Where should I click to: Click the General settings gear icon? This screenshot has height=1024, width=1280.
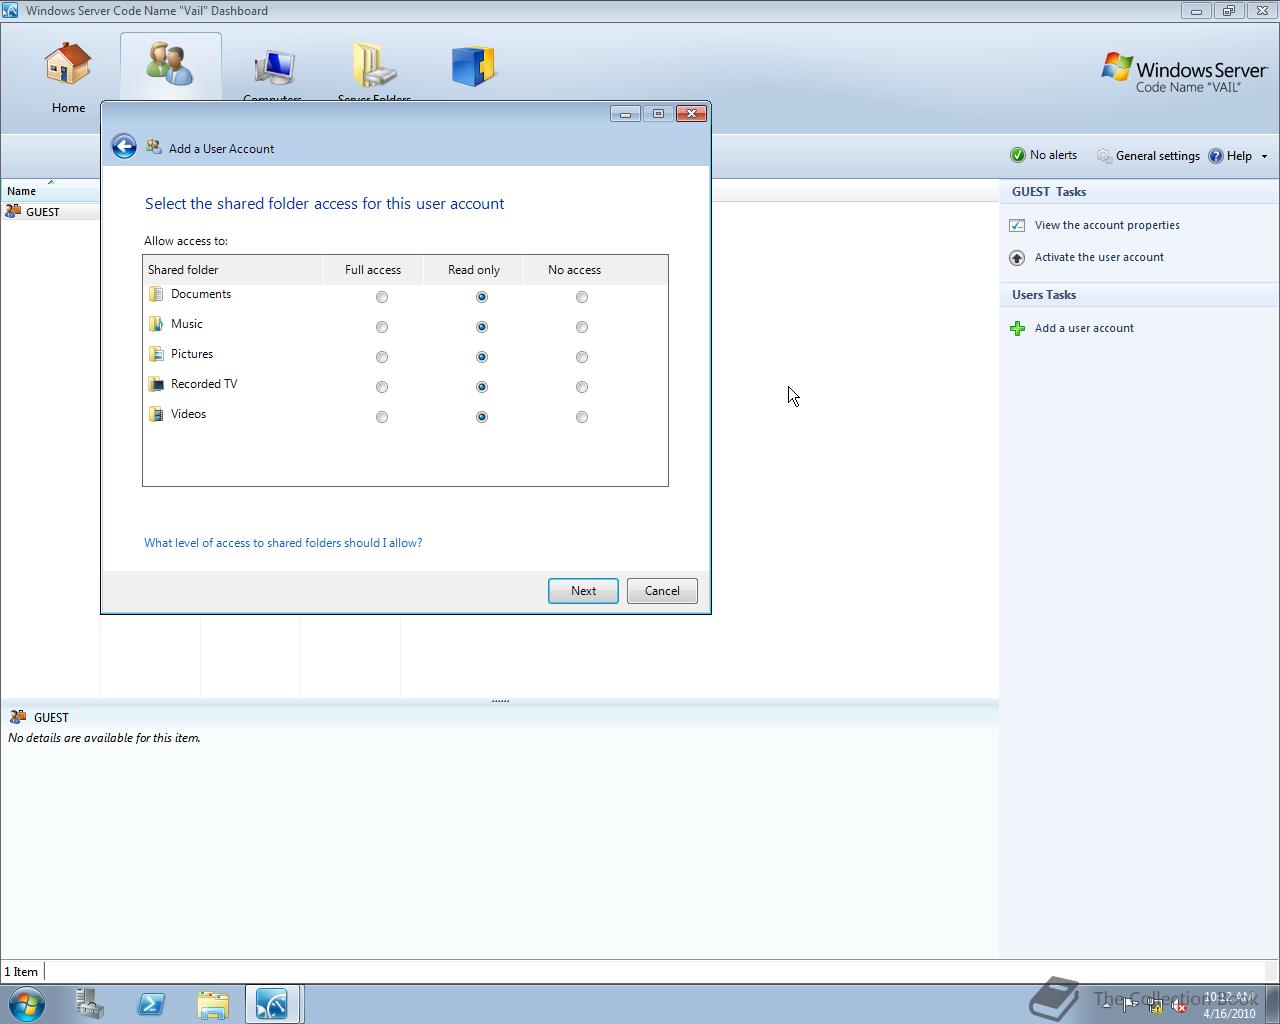(1104, 156)
